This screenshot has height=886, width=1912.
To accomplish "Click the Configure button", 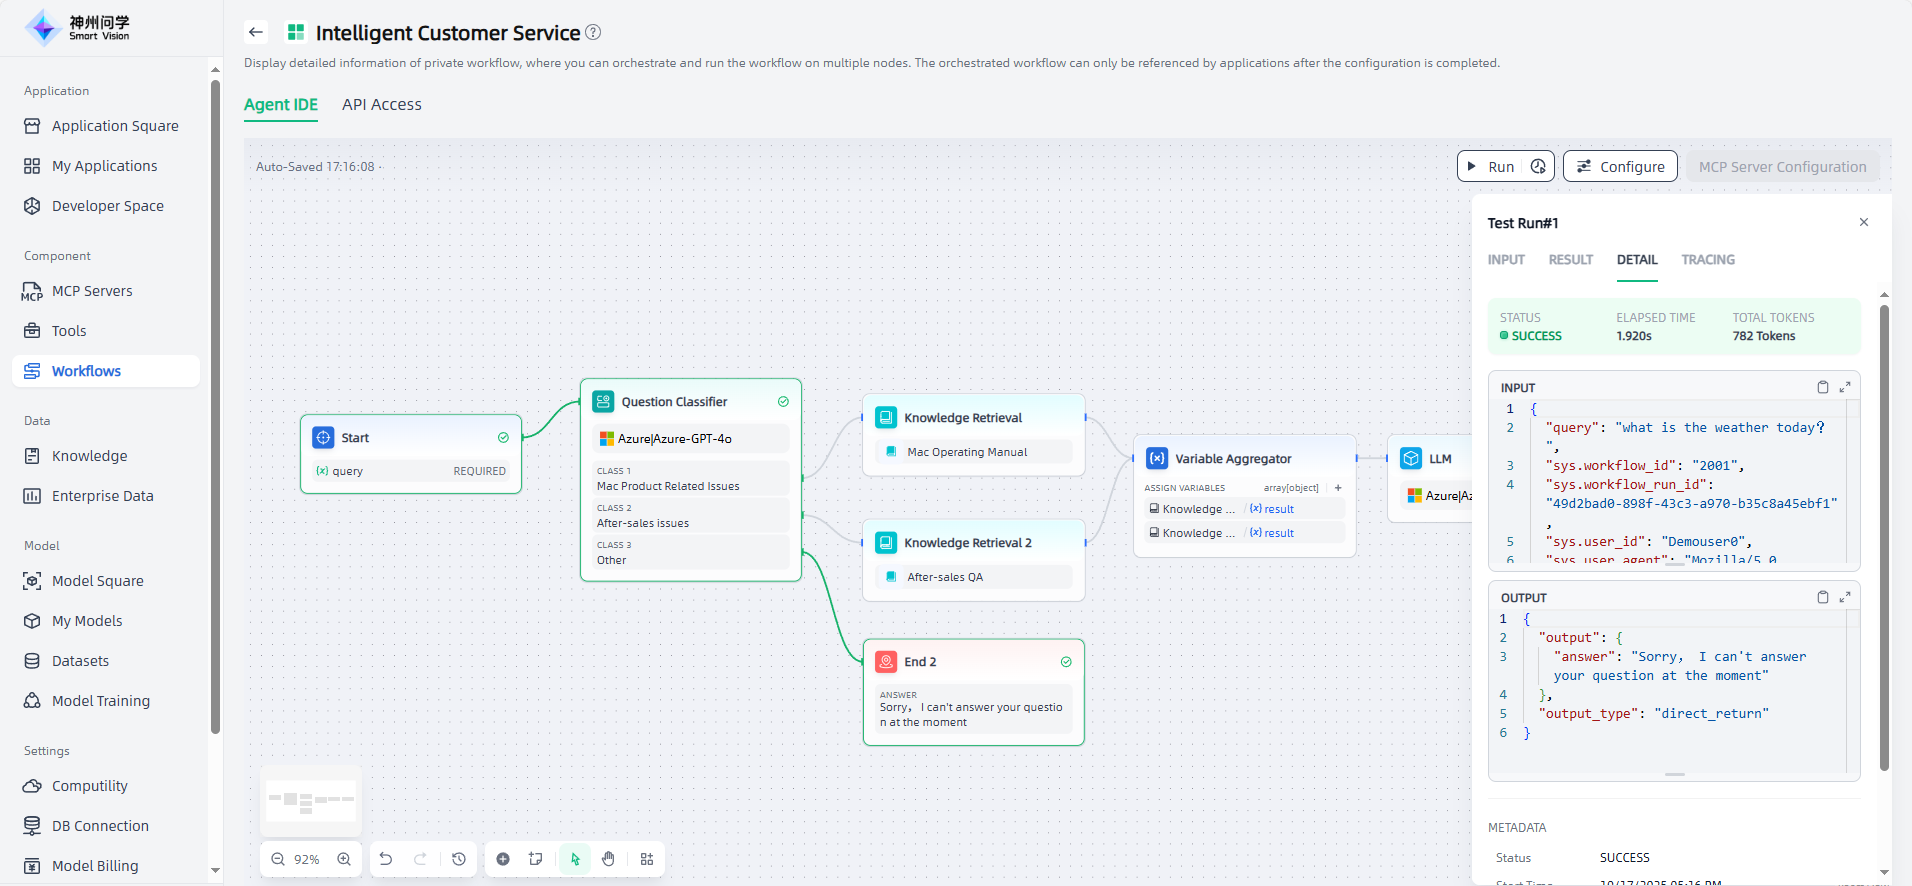I will pyautogui.click(x=1620, y=167).
